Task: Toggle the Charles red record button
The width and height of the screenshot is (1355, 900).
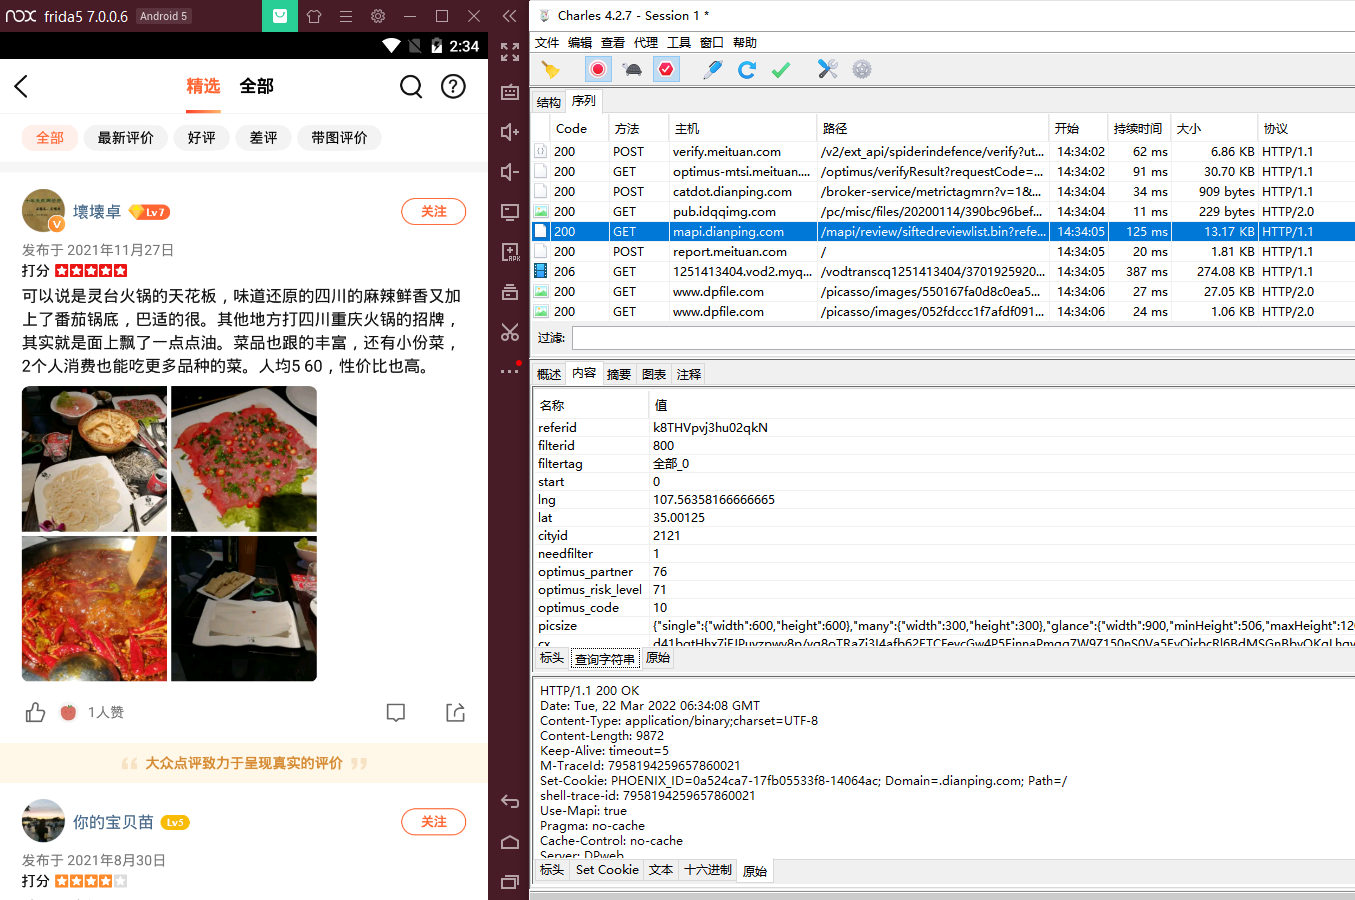Action: 598,69
